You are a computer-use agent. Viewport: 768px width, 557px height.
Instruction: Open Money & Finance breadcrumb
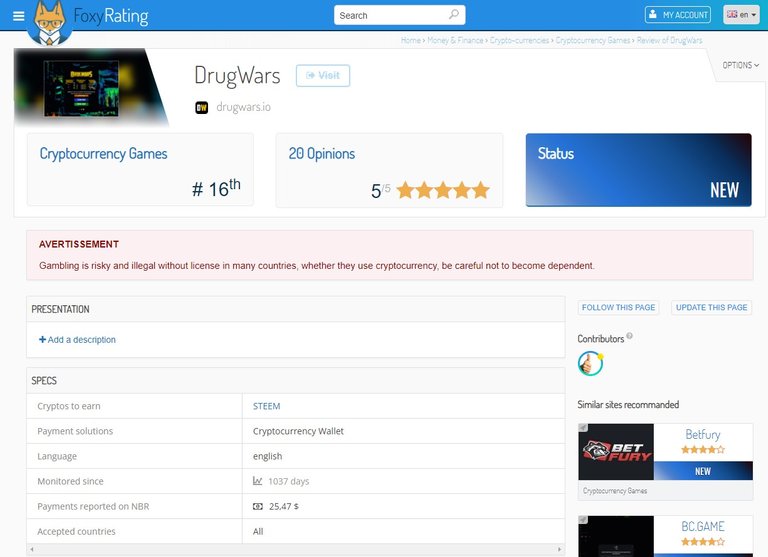tap(455, 40)
